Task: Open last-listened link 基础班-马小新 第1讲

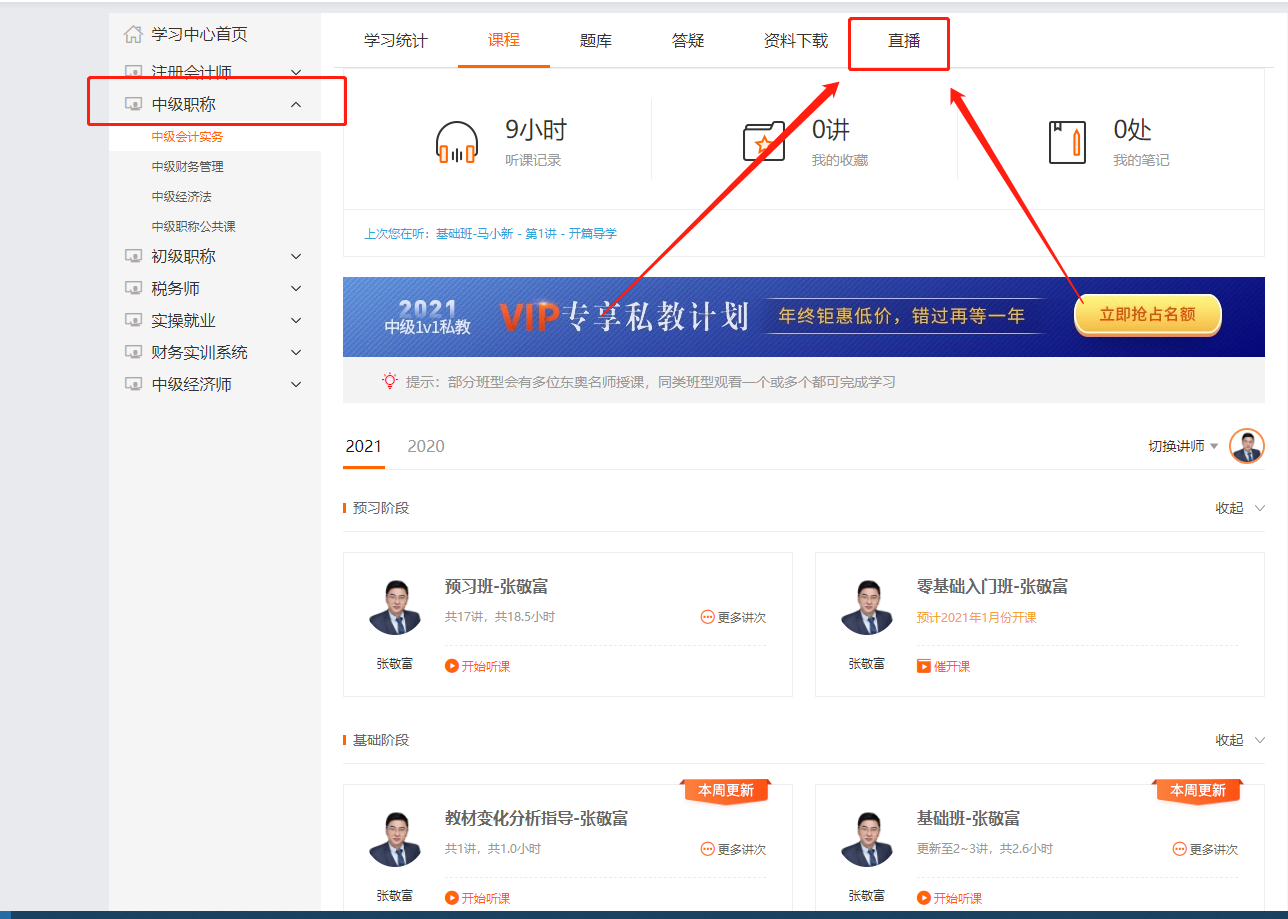Action: click(x=526, y=233)
